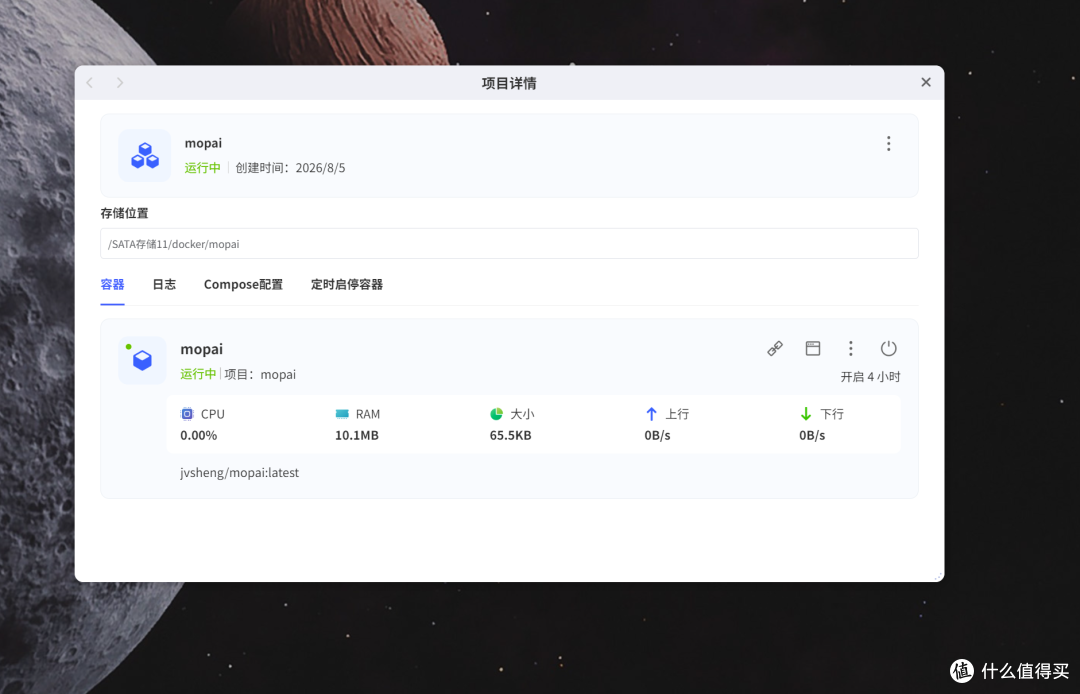Switch to the 容器 tab
Screen dimensions: 1080x694
(112, 284)
